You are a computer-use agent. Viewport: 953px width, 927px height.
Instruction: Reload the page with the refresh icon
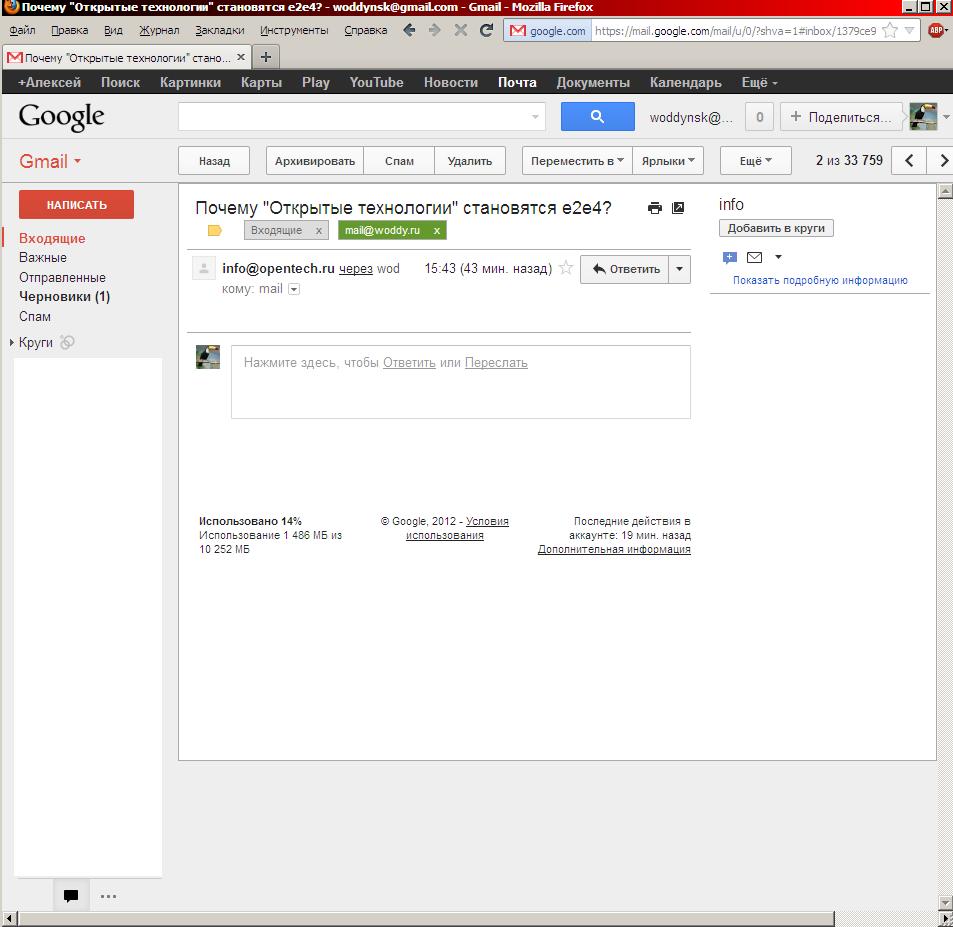coord(486,30)
